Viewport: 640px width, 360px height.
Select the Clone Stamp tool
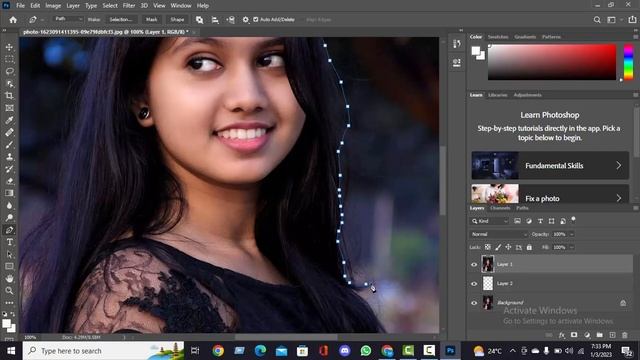click(9, 157)
